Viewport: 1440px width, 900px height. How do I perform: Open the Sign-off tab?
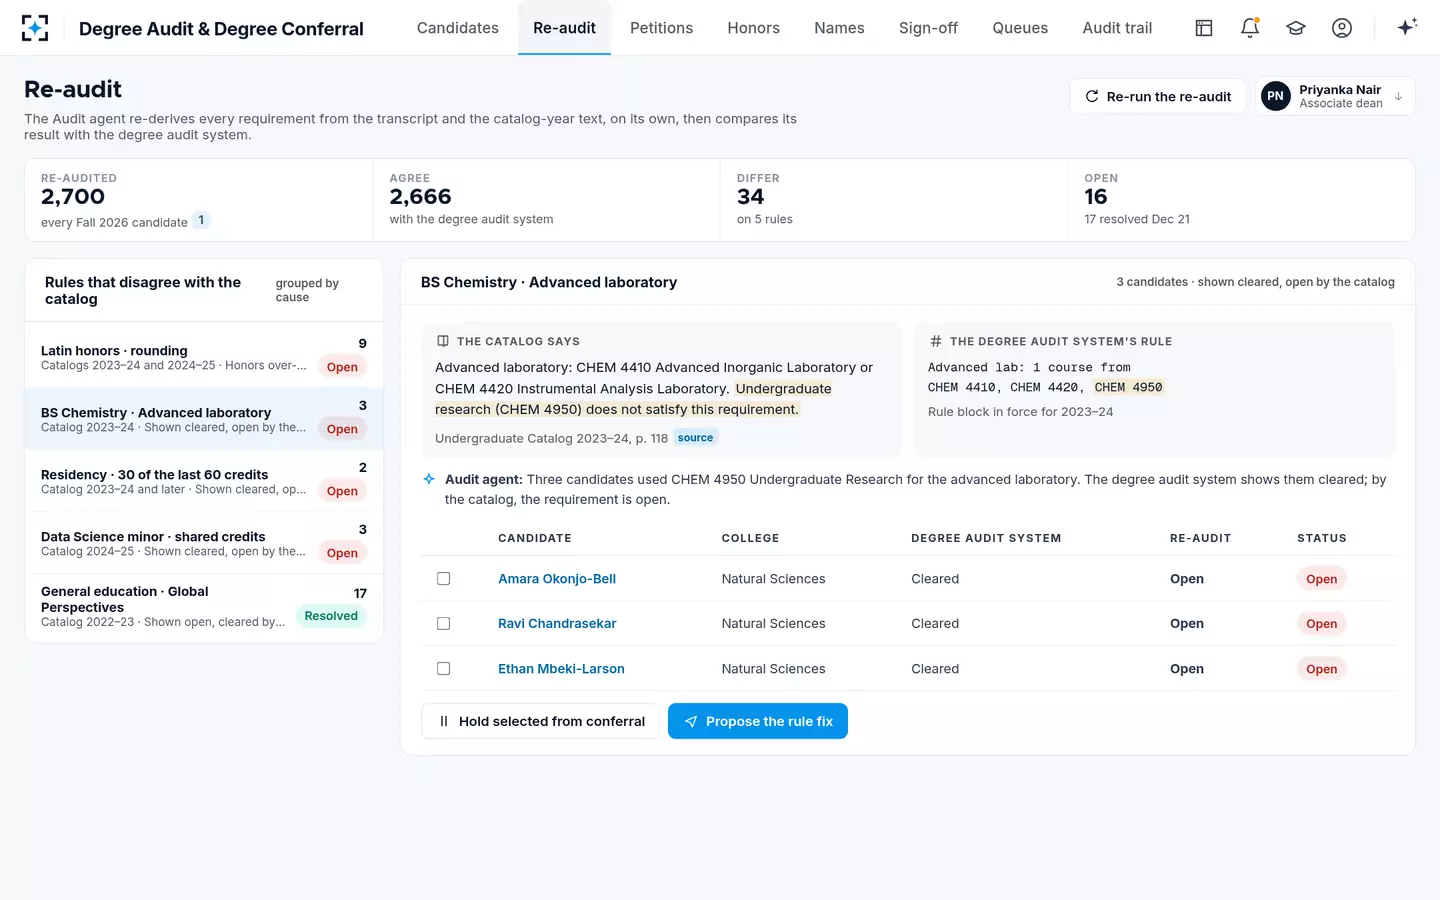click(x=928, y=28)
